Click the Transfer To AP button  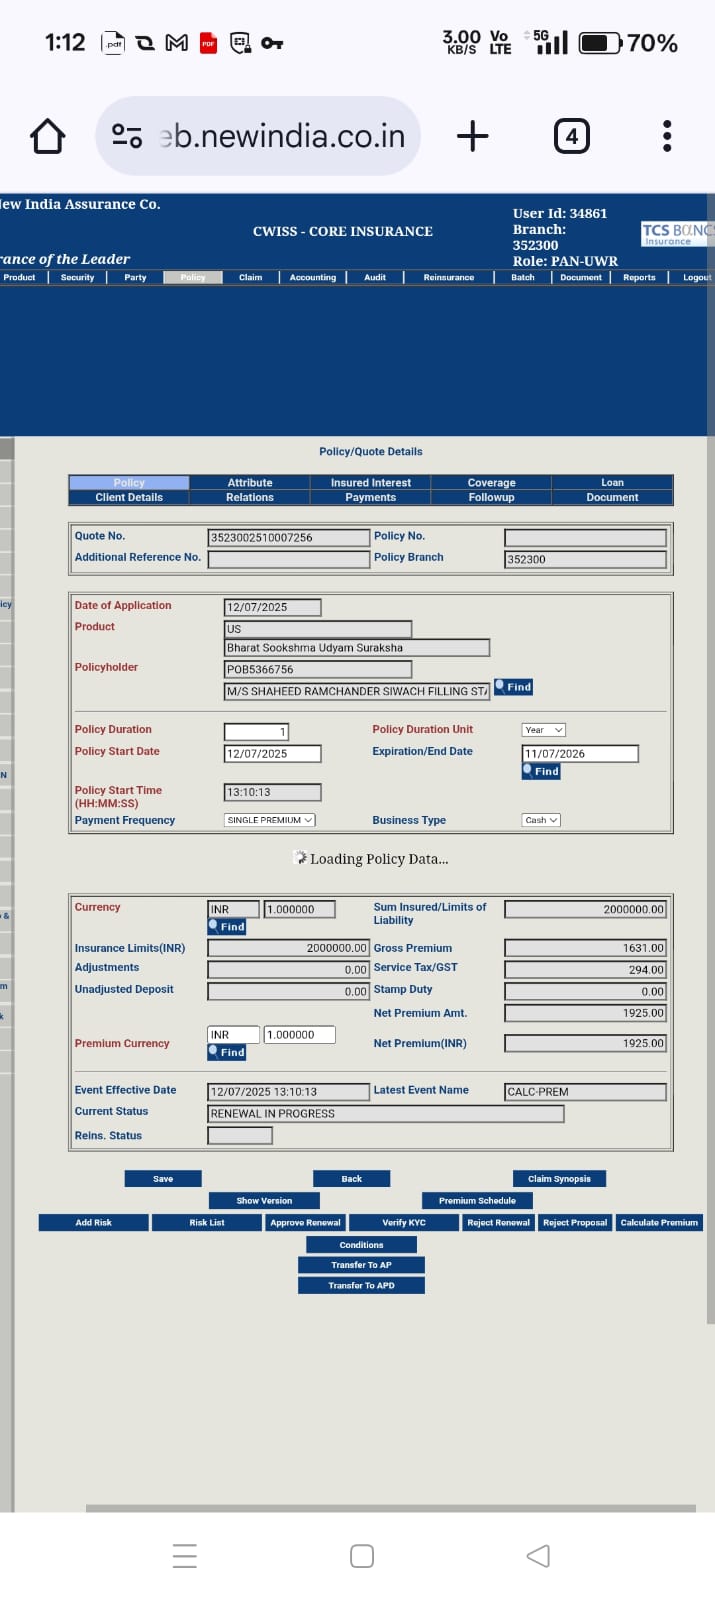[361, 1265]
